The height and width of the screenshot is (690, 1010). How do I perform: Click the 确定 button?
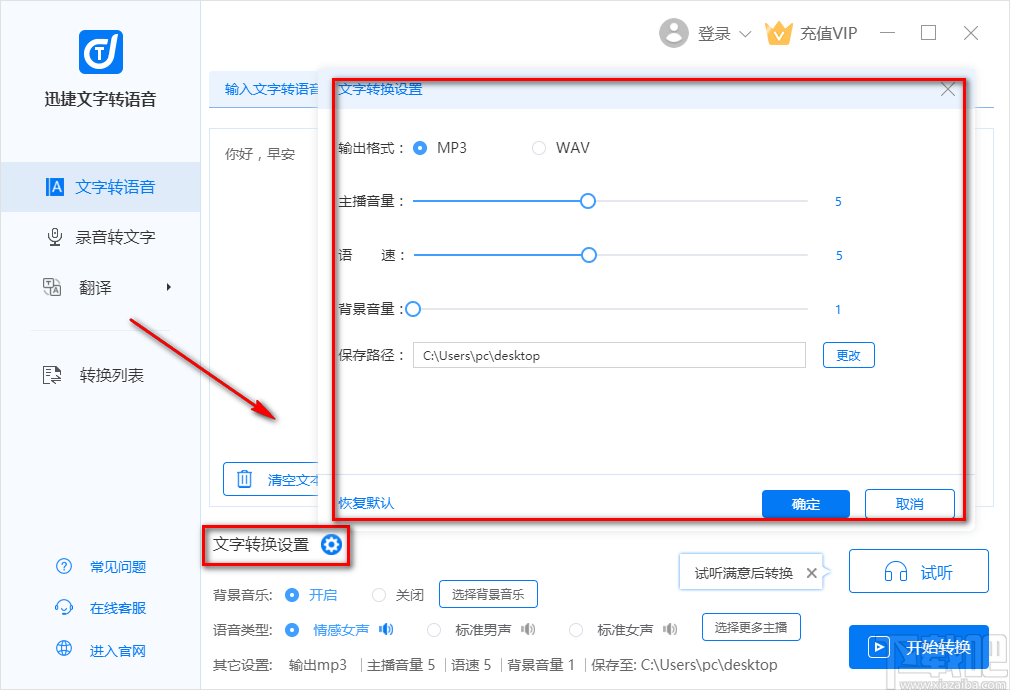(806, 504)
